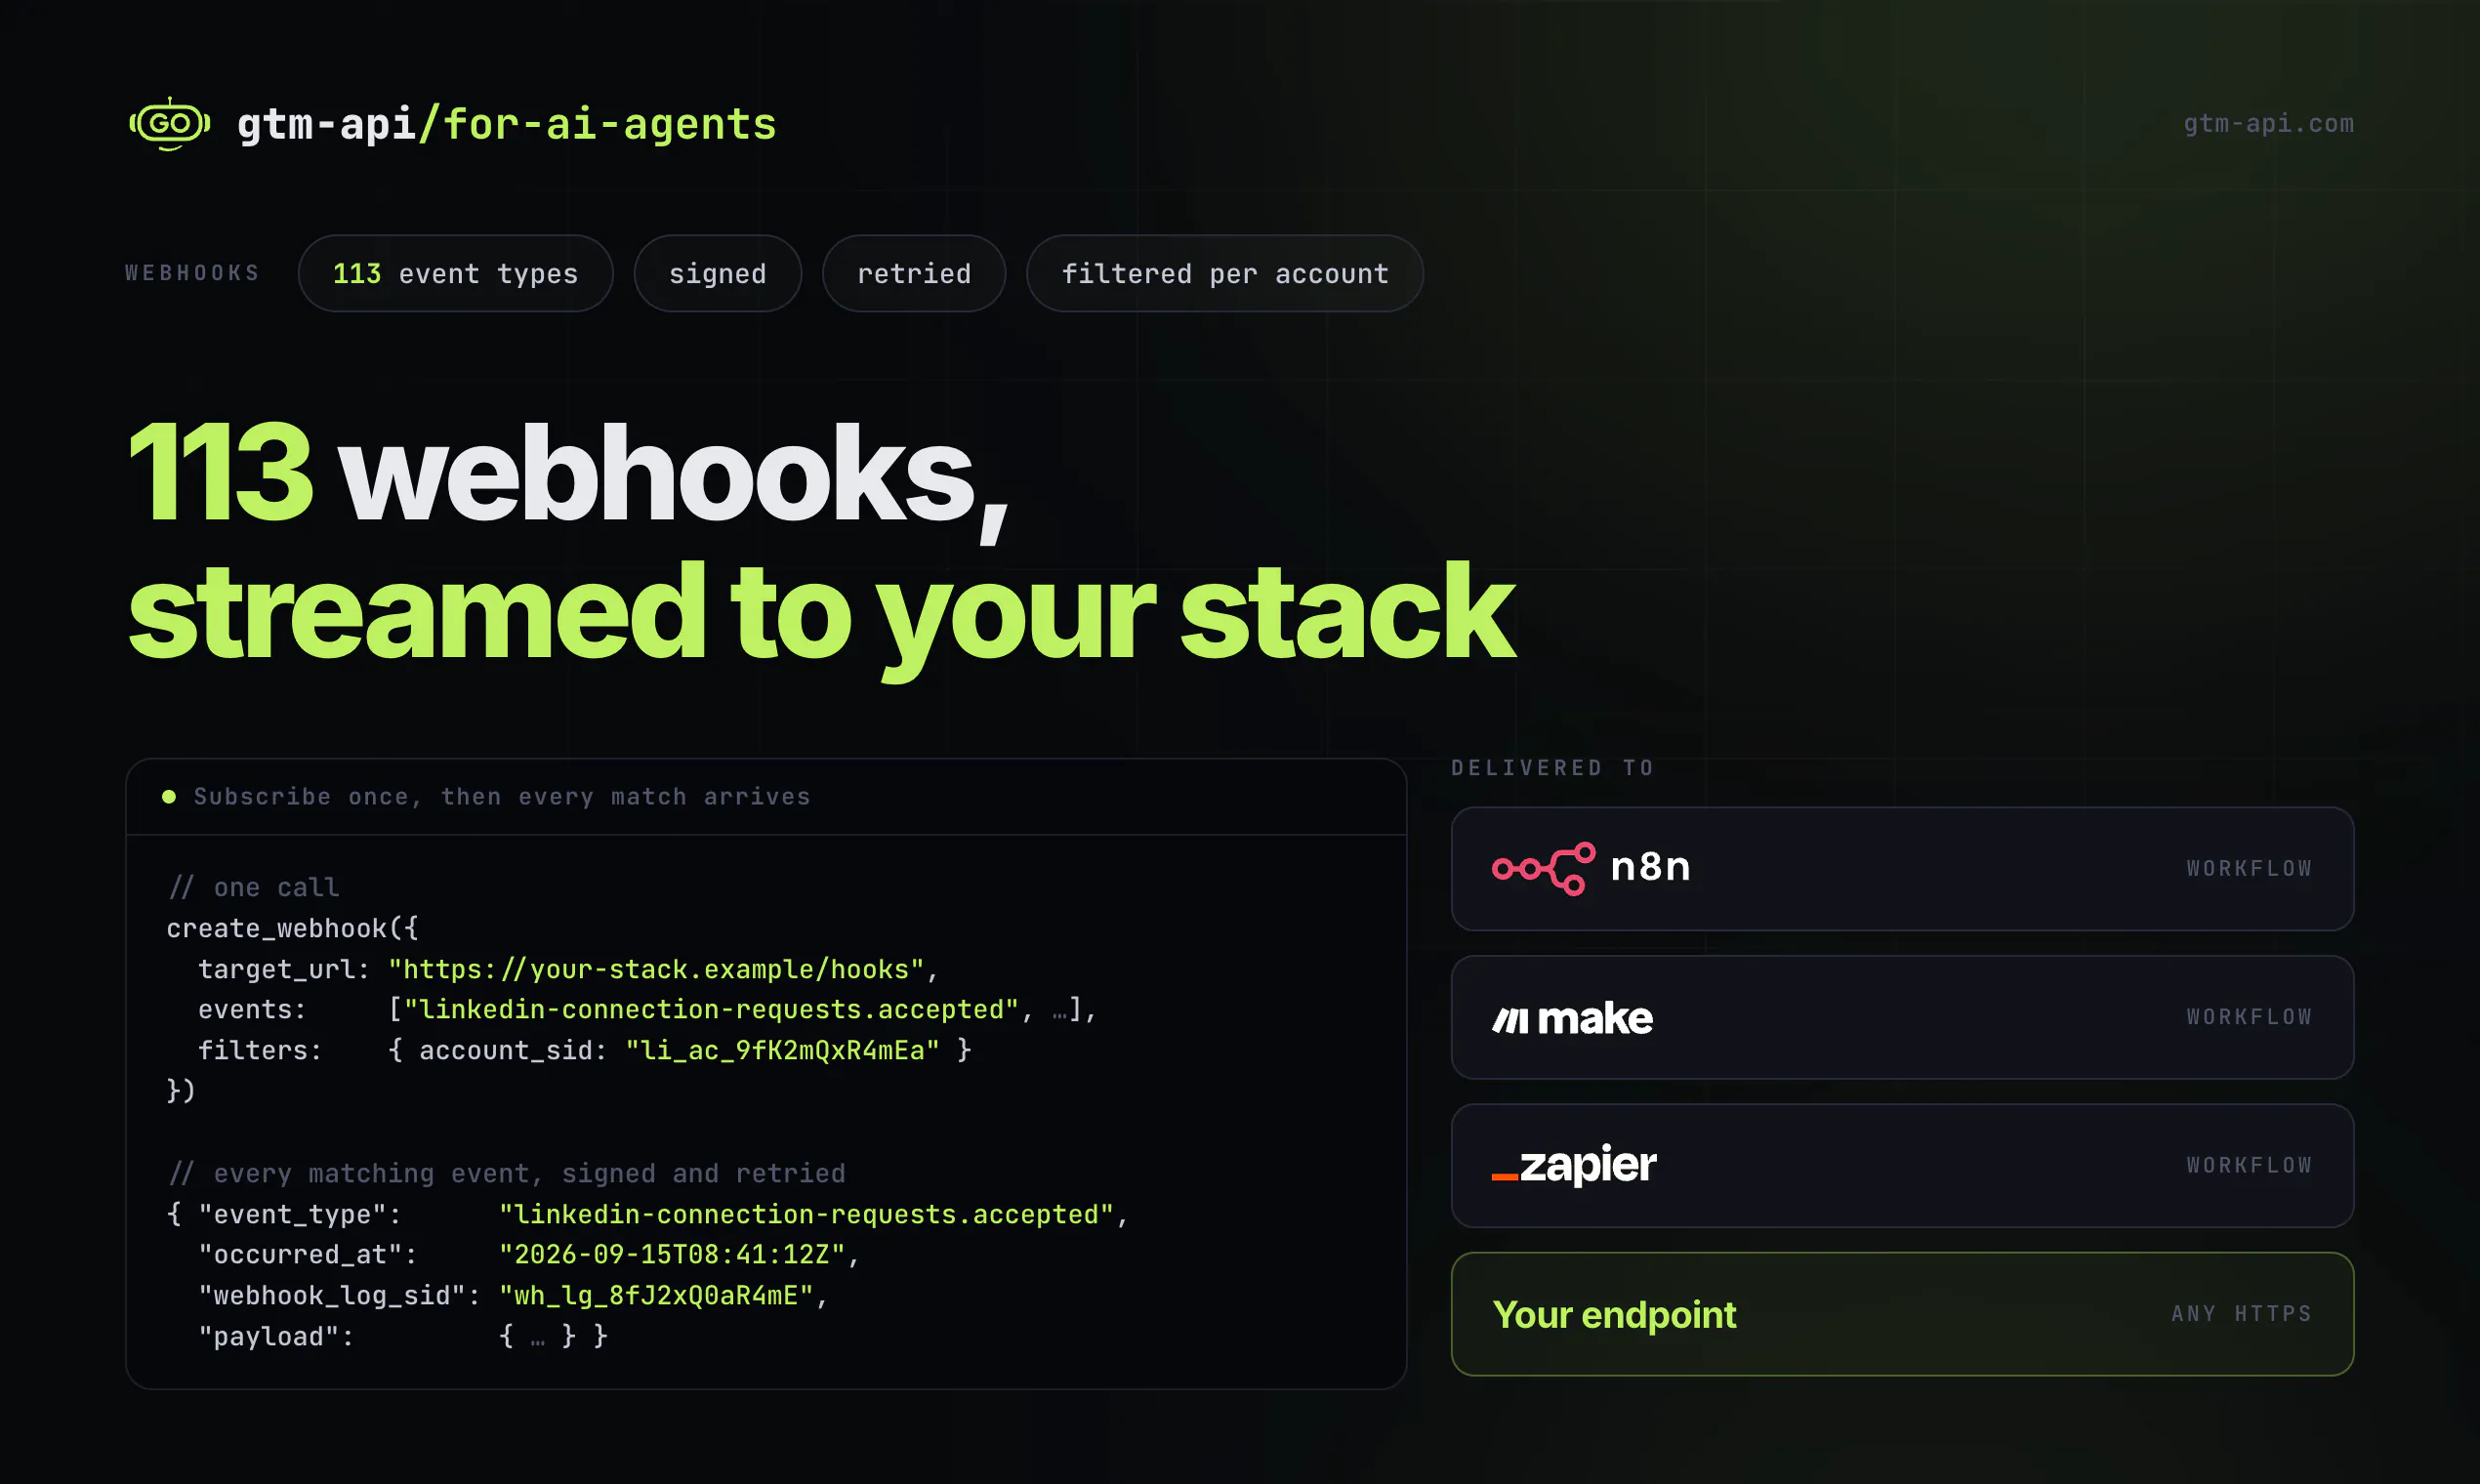Click the "event_type" key in the payload
The image size is (2480, 1484).
pos(292,1215)
